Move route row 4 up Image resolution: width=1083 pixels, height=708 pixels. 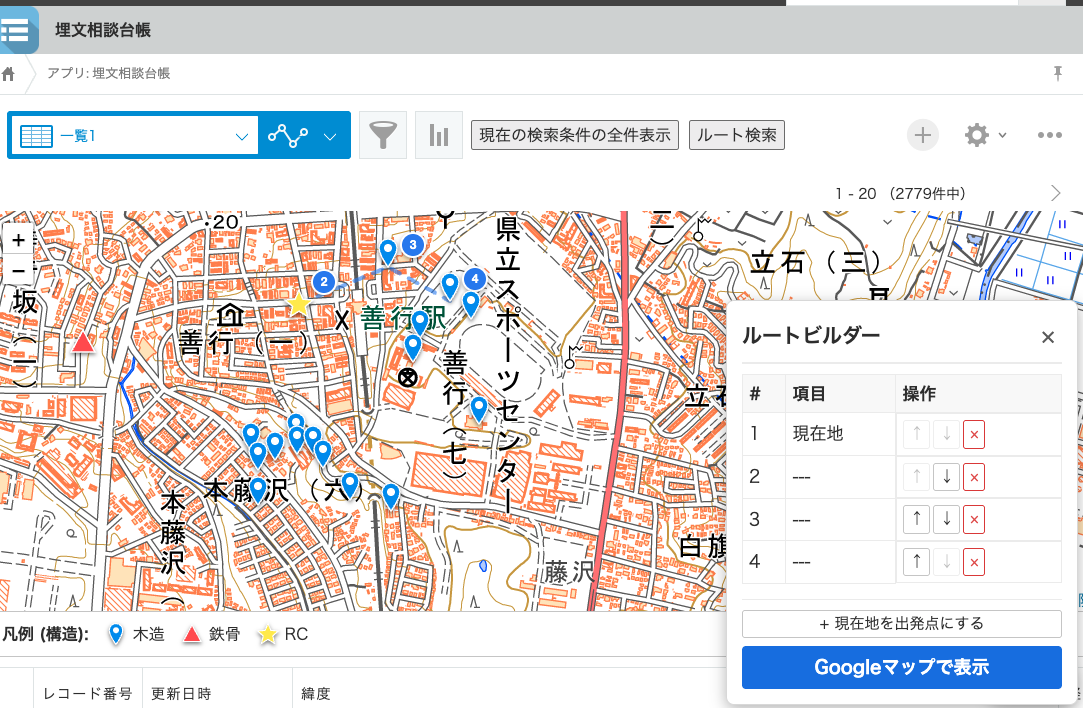[x=917, y=562]
